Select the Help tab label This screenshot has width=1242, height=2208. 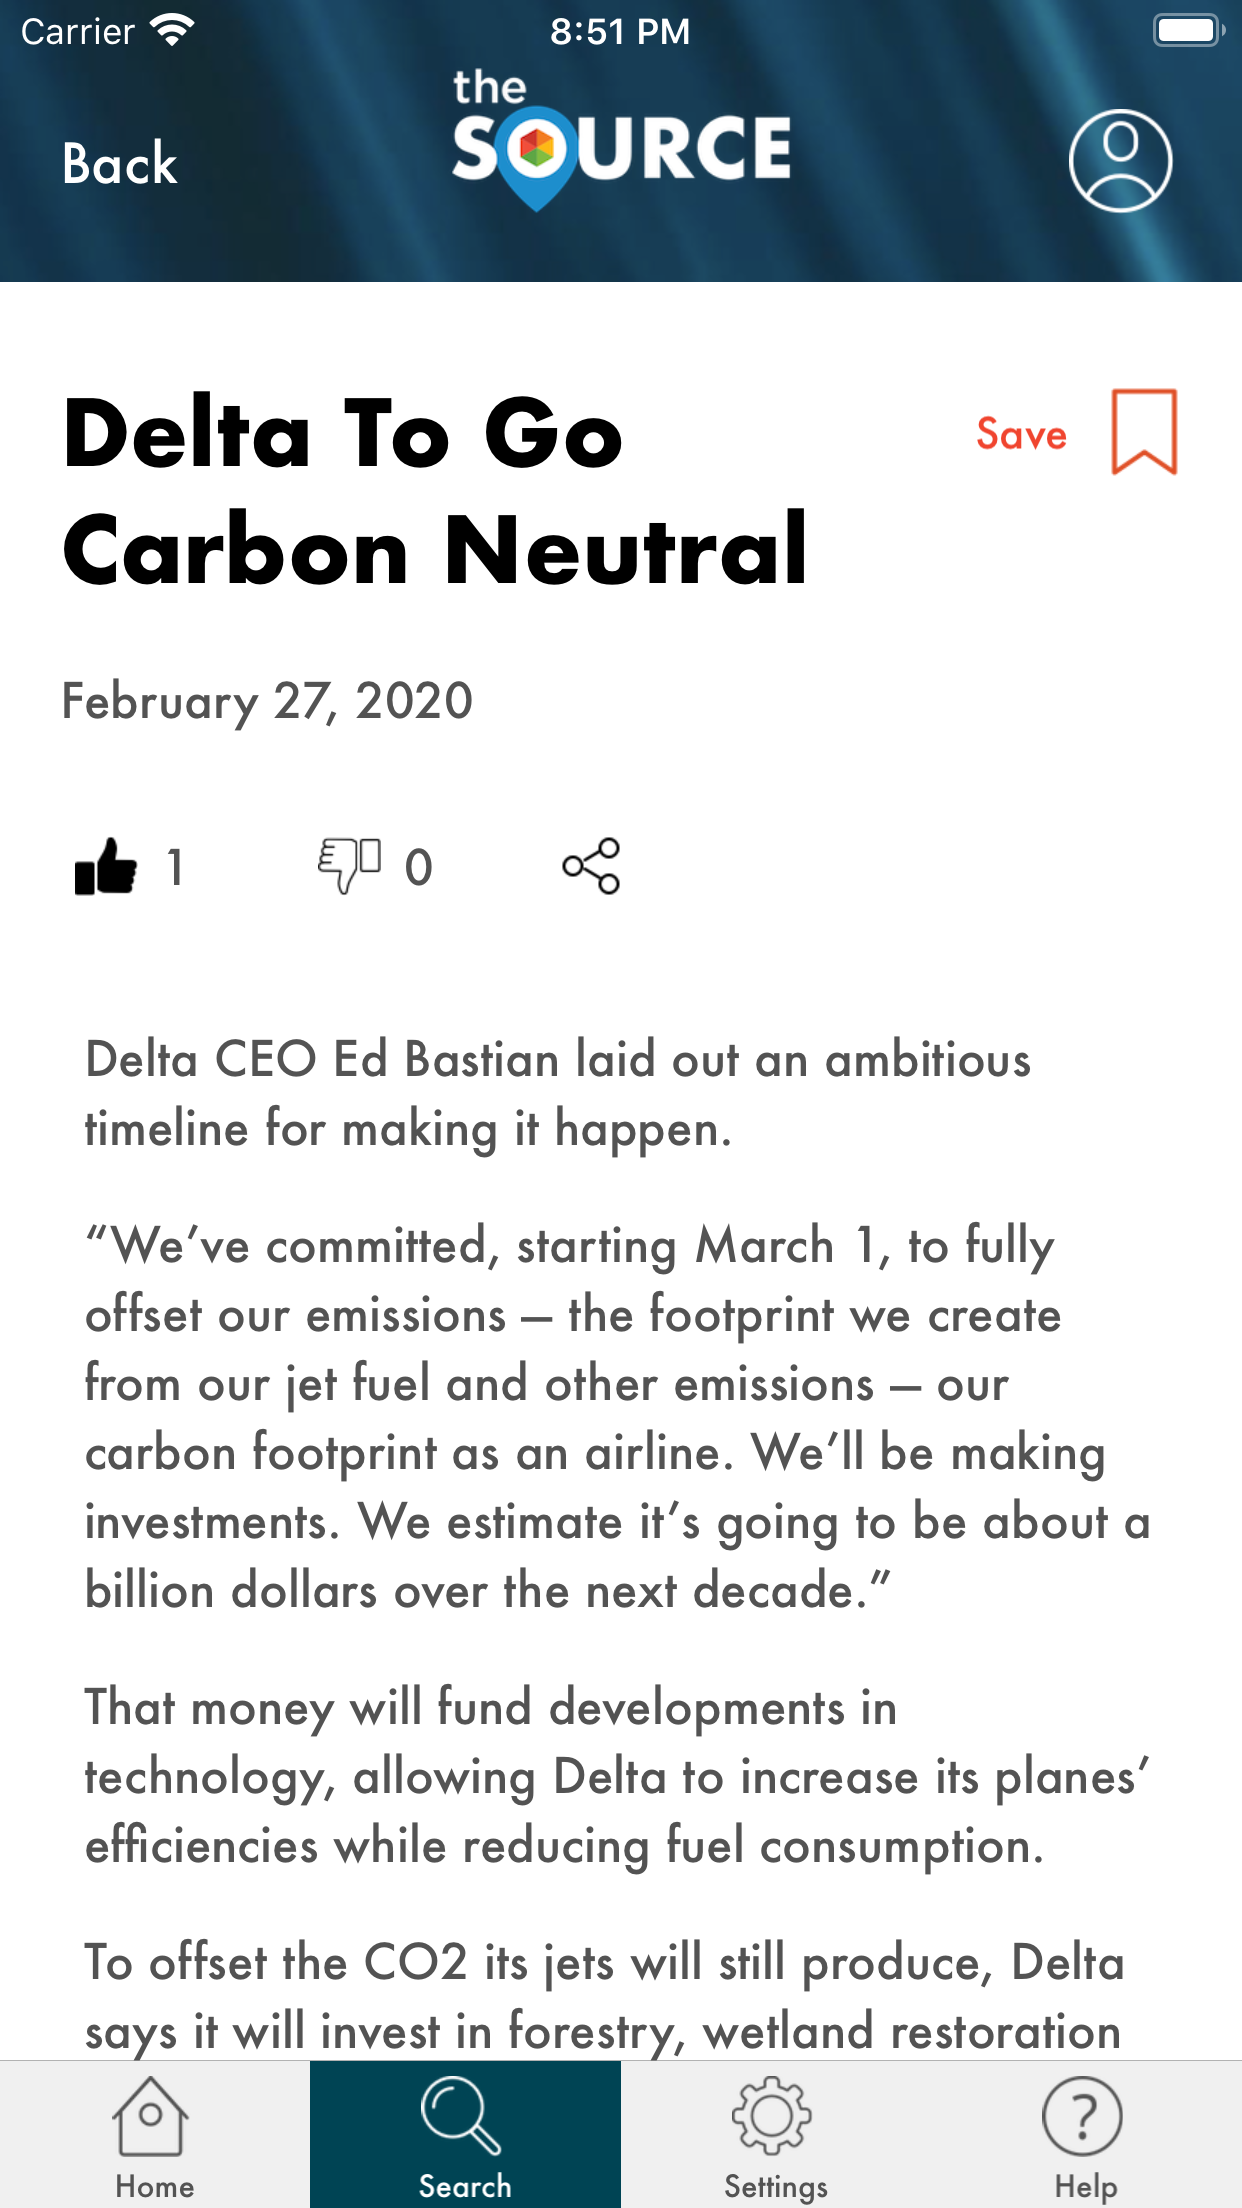click(x=1086, y=2186)
